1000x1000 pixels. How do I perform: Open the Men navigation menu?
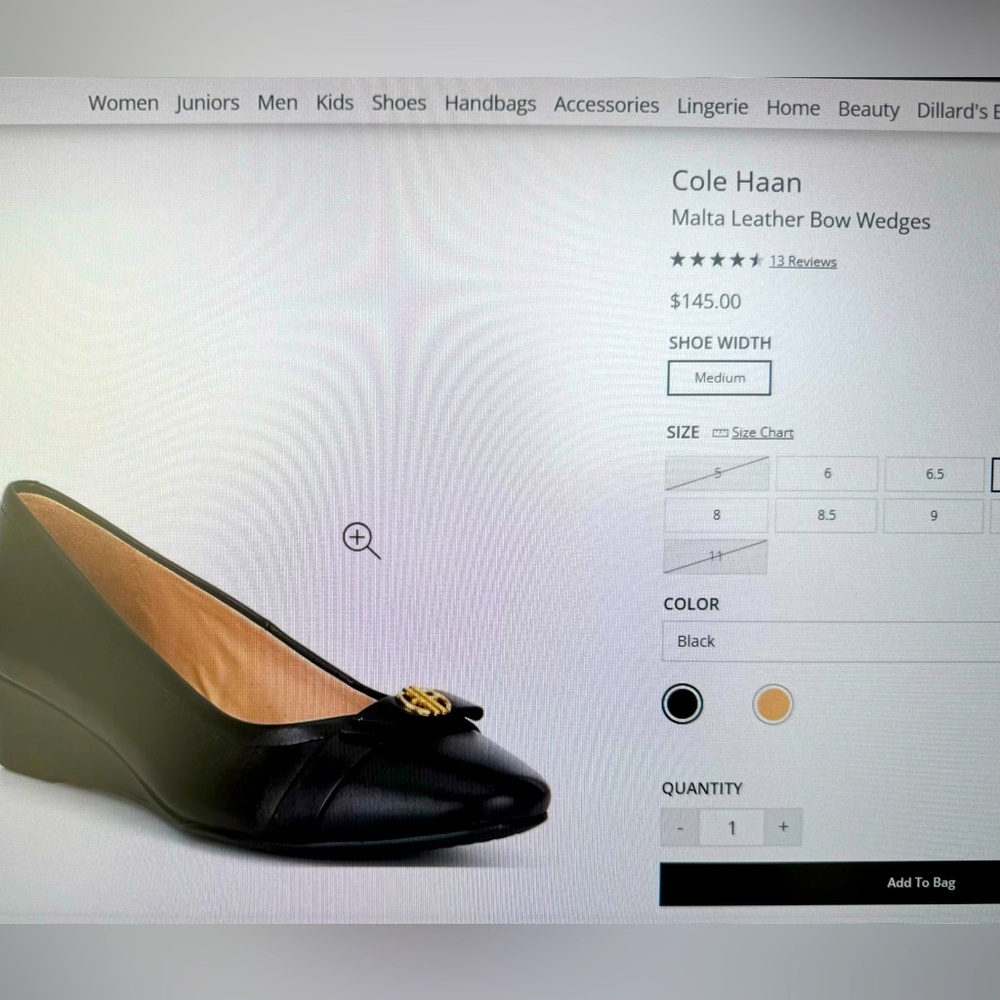pyautogui.click(x=277, y=103)
